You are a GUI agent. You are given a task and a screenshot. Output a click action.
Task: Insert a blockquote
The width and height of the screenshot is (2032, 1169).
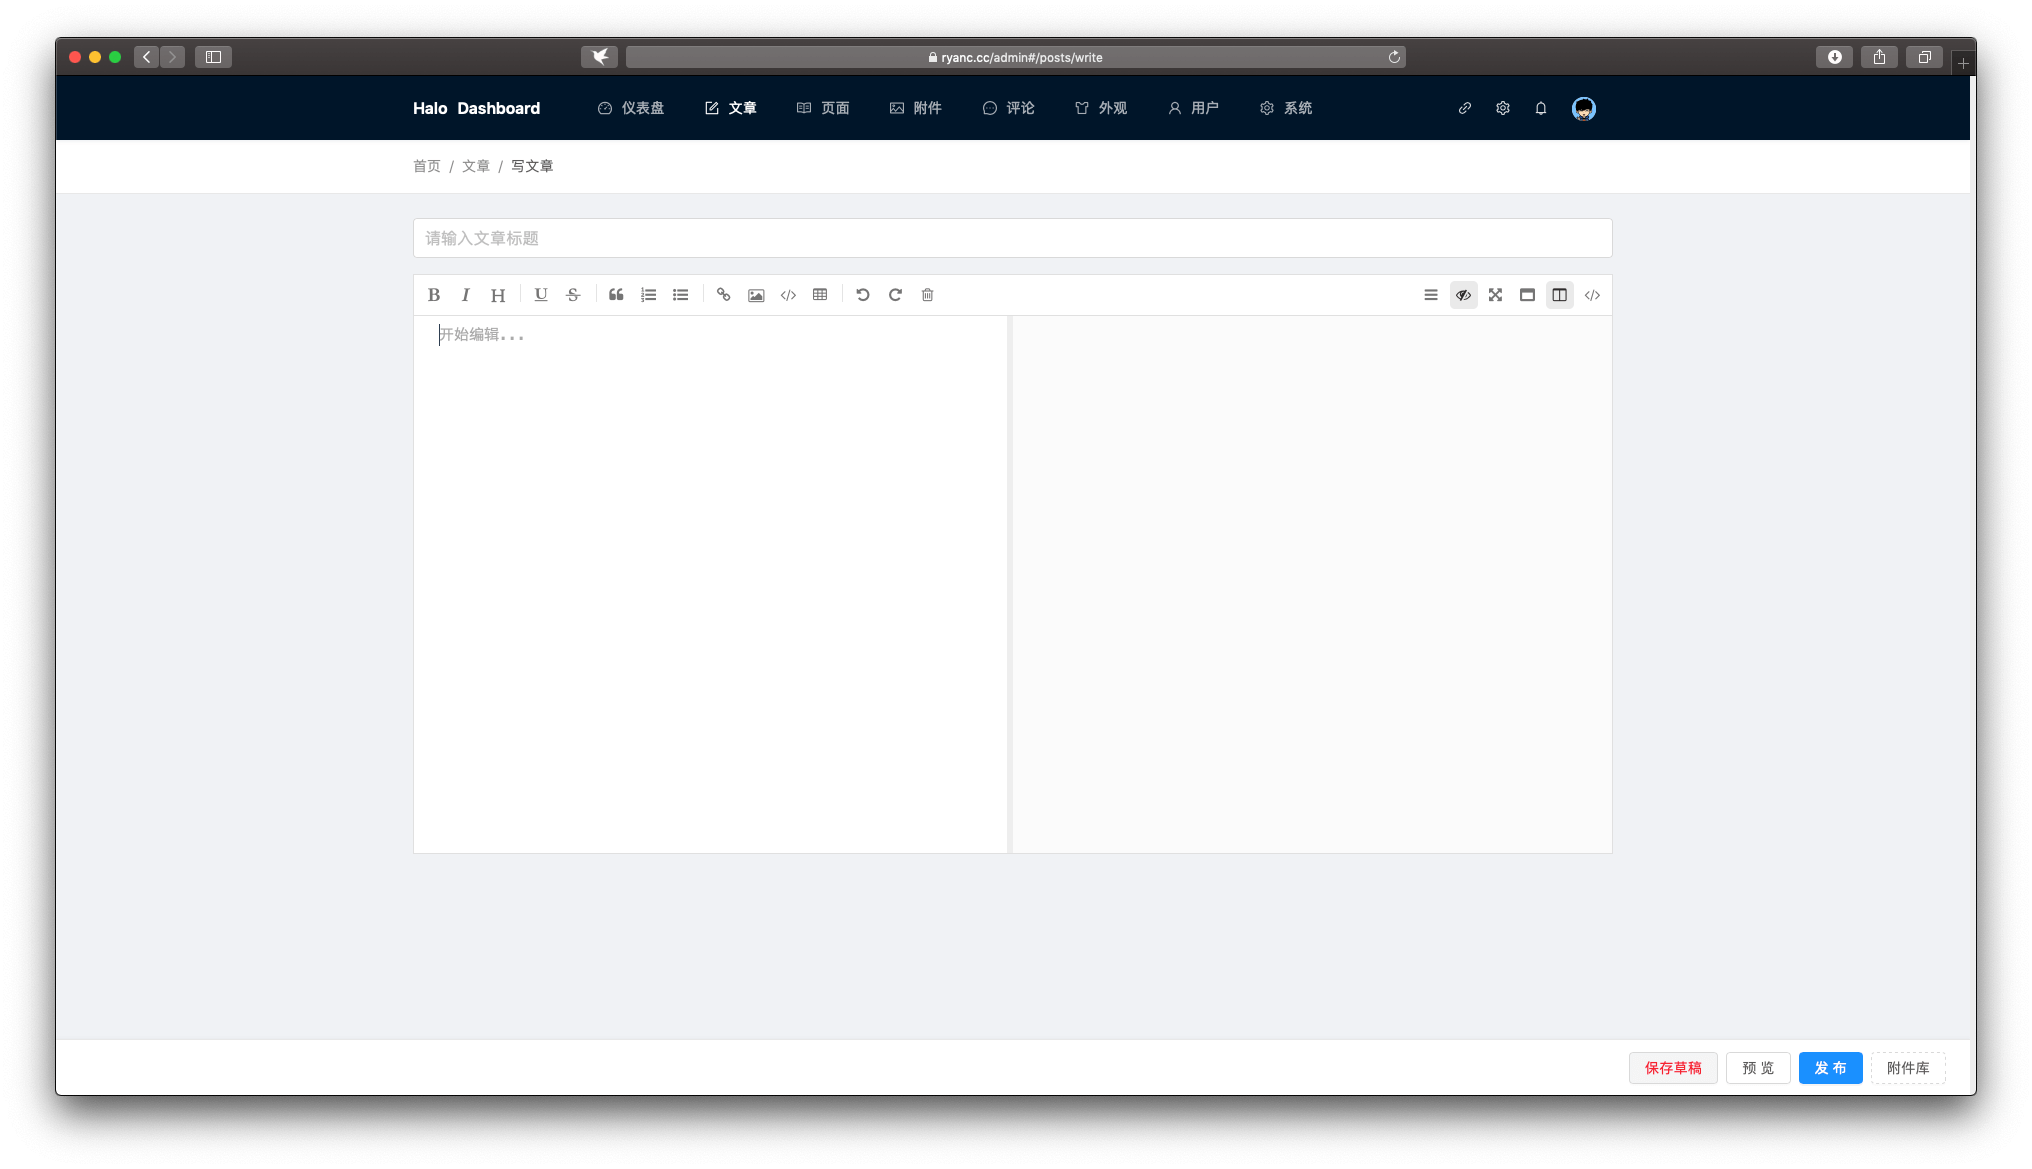click(x=616, y=295)
